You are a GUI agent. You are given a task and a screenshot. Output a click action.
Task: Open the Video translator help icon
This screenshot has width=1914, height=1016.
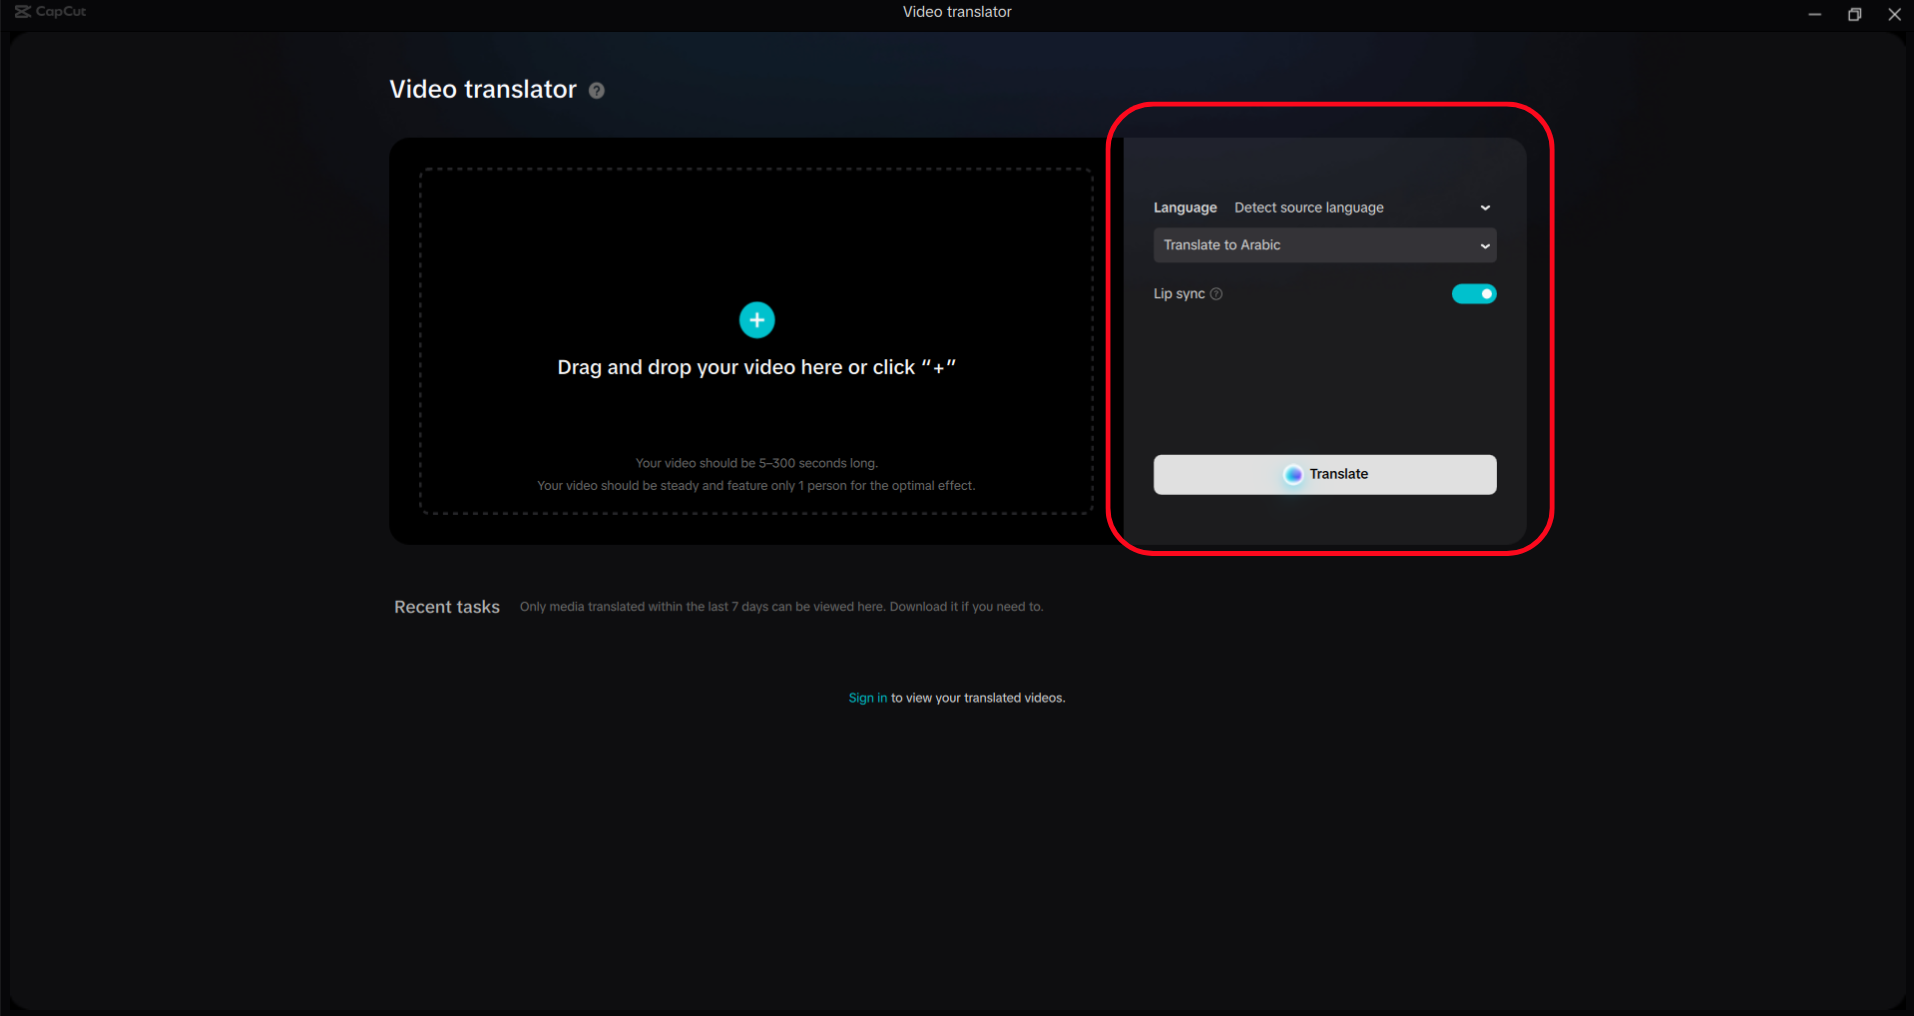(596, 90)
